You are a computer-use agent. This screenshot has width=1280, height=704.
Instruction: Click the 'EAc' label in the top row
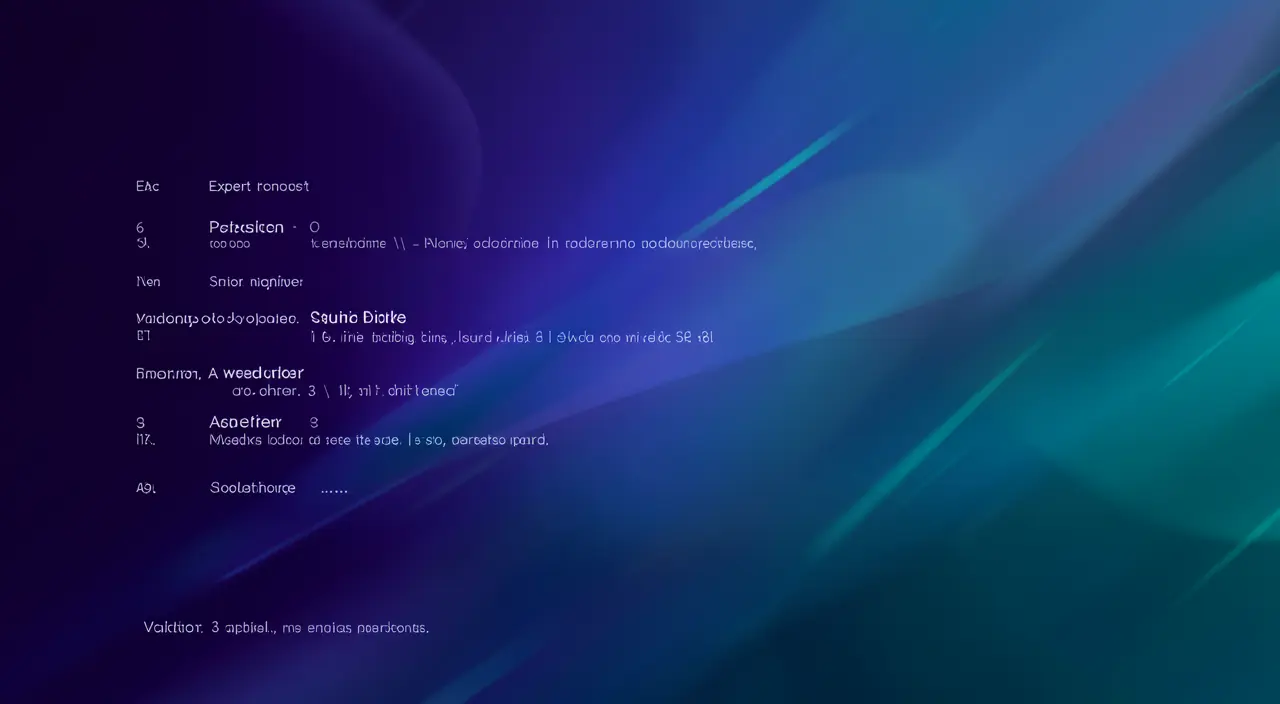147,186
